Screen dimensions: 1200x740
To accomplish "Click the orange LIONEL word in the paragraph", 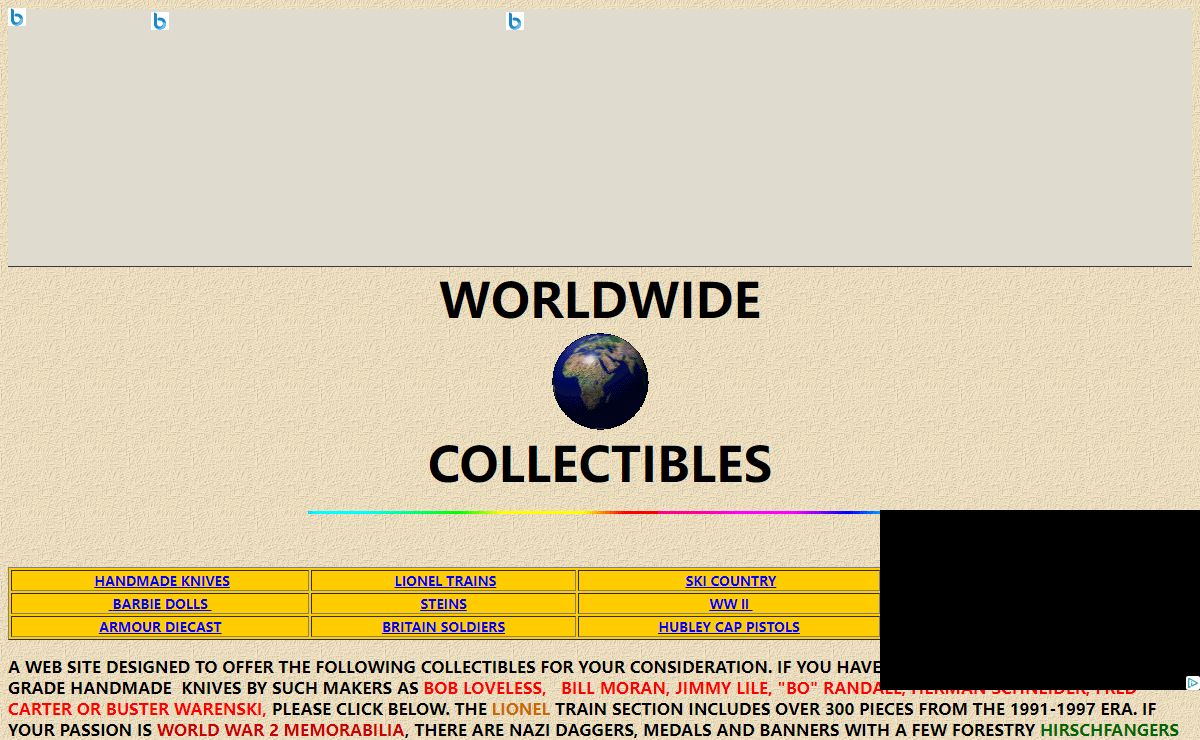I will pos(521,709).
